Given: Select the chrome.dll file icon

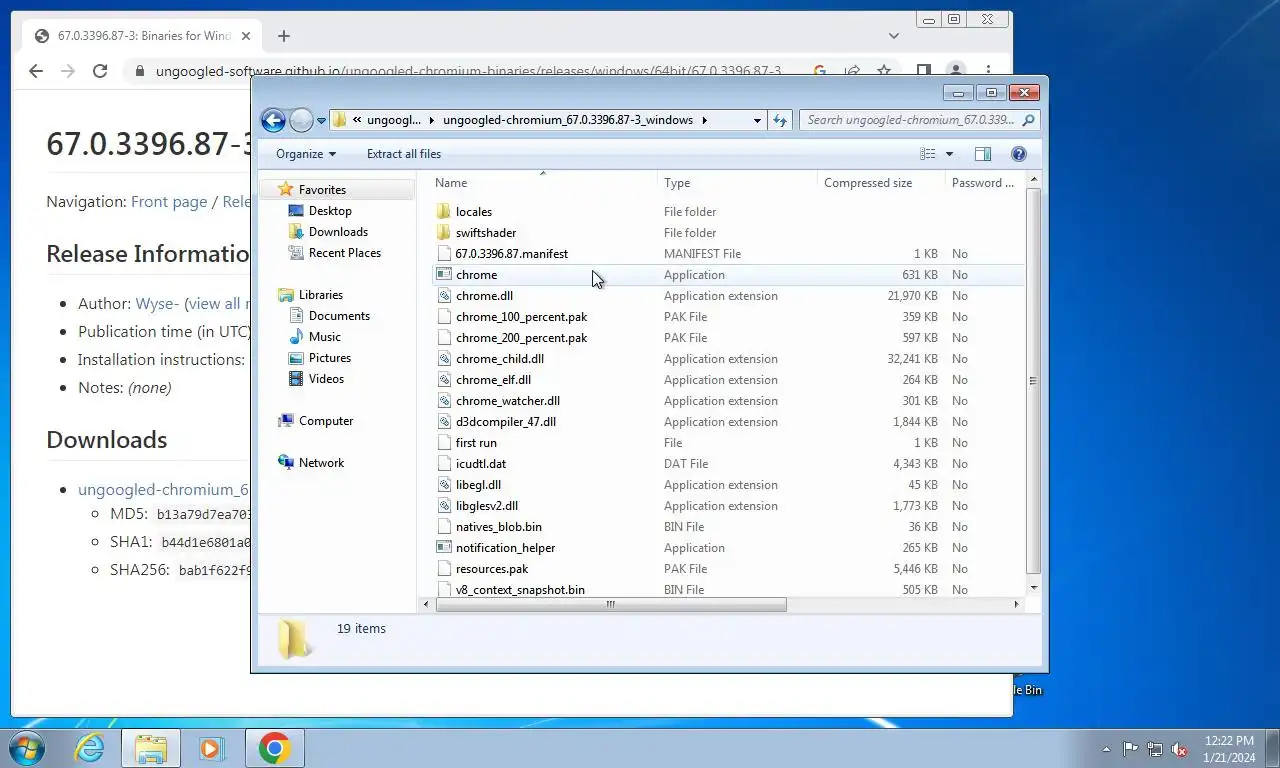Looking at the screenshot, I should 445,296.
